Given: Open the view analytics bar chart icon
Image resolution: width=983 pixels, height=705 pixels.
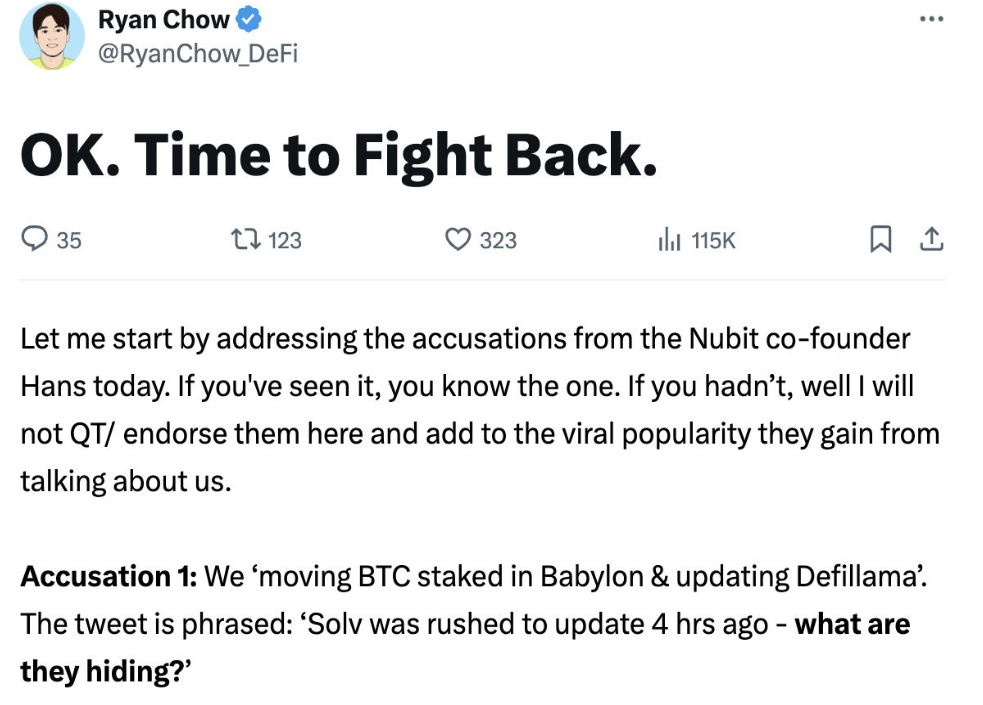Looking at the screenshot, I should click(669, 239).
